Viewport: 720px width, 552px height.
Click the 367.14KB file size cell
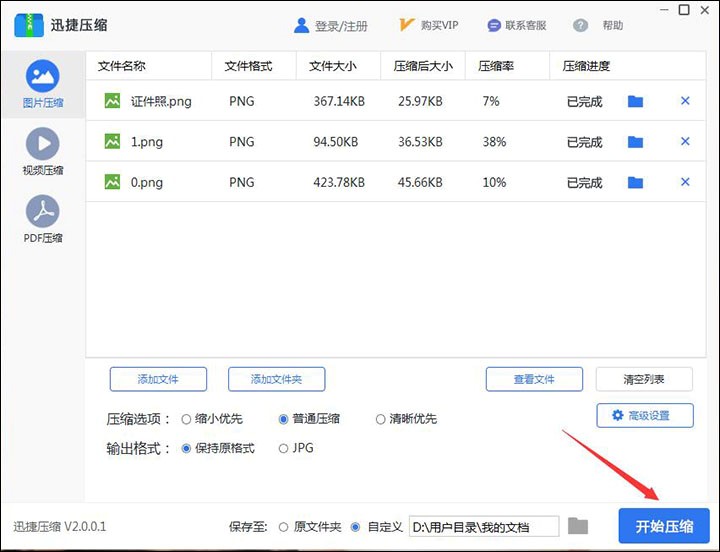pos(339,101)
